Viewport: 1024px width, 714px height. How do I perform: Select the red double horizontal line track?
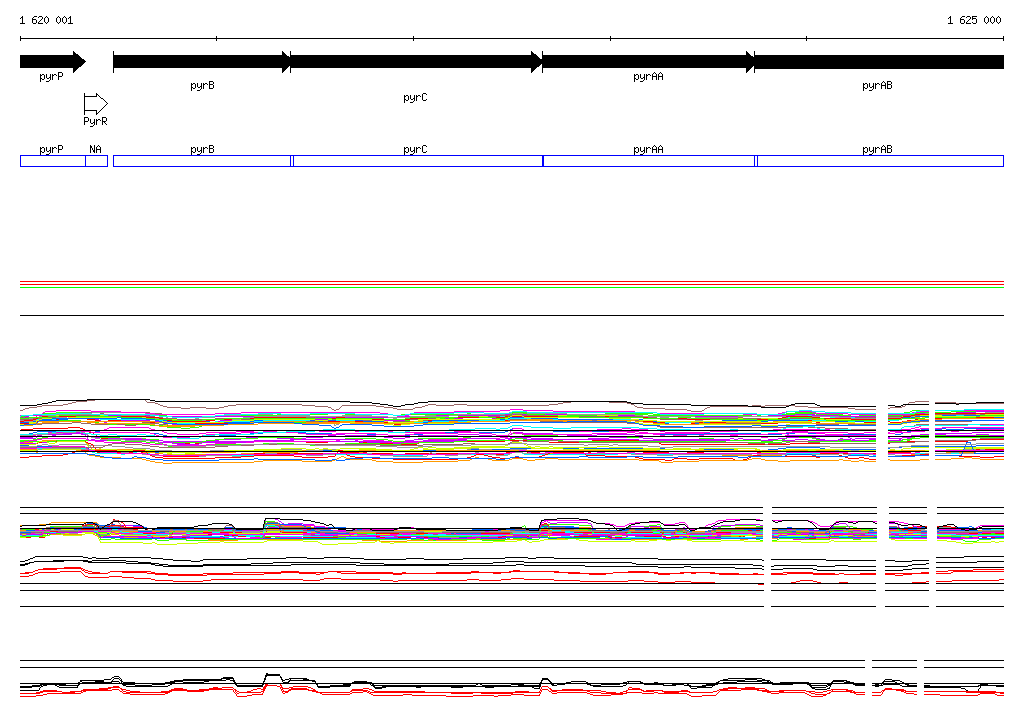tap(511, 285)
